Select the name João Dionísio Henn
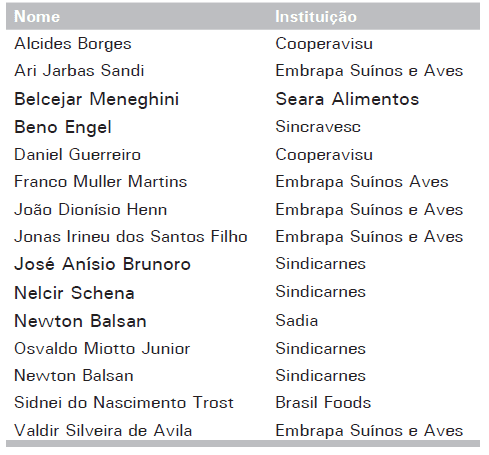Viewport: 489px width, 455px height. [x=91, y=210]
